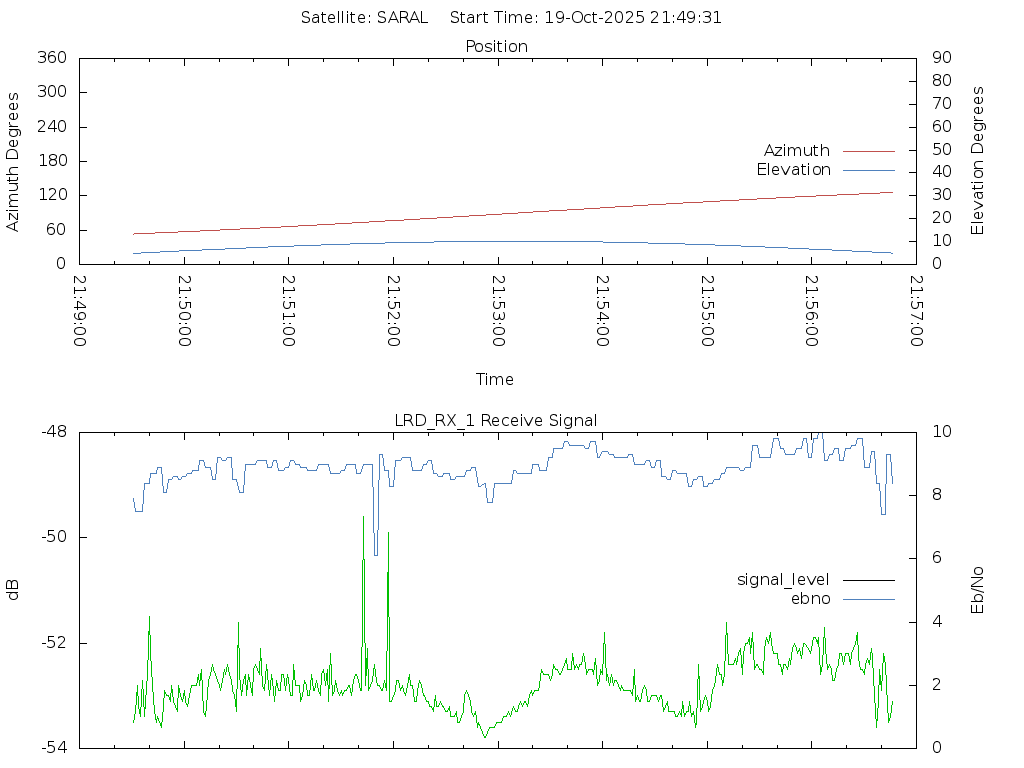Click the ebno legend line sample
The height and width of the screenshot is (768, 1024).
868,599
